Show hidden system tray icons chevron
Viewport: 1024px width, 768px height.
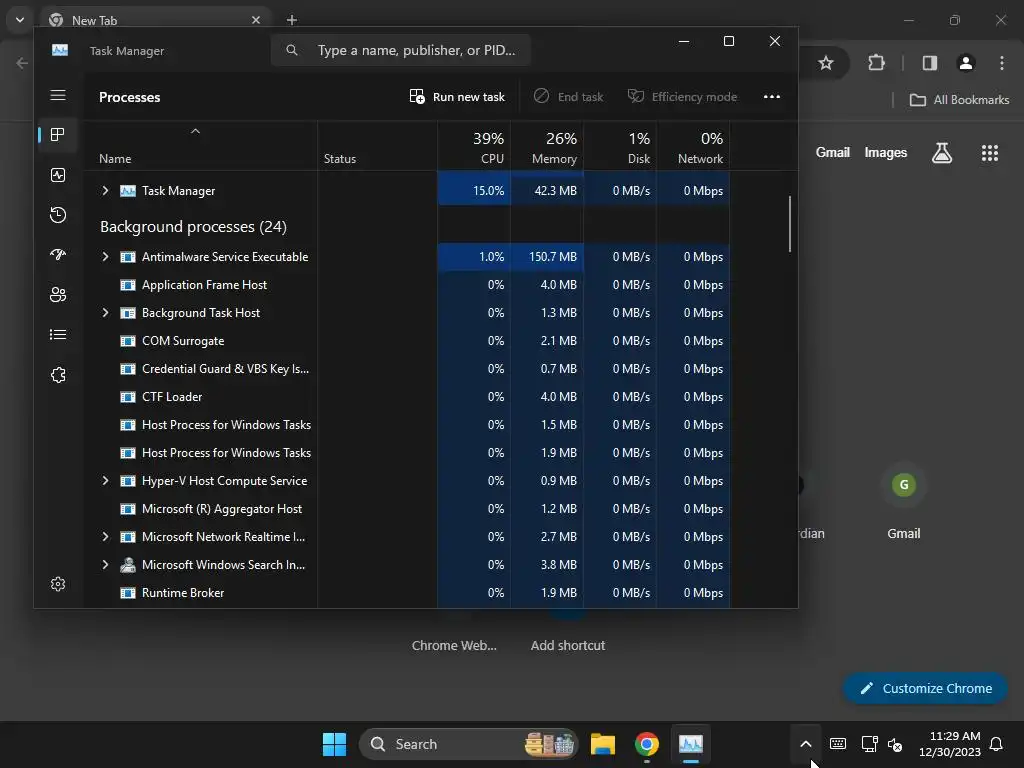coord(806,744)
